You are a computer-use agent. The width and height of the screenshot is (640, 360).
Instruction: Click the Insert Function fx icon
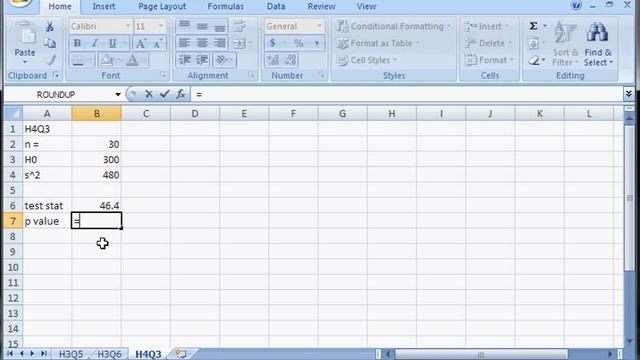point(180,94)
